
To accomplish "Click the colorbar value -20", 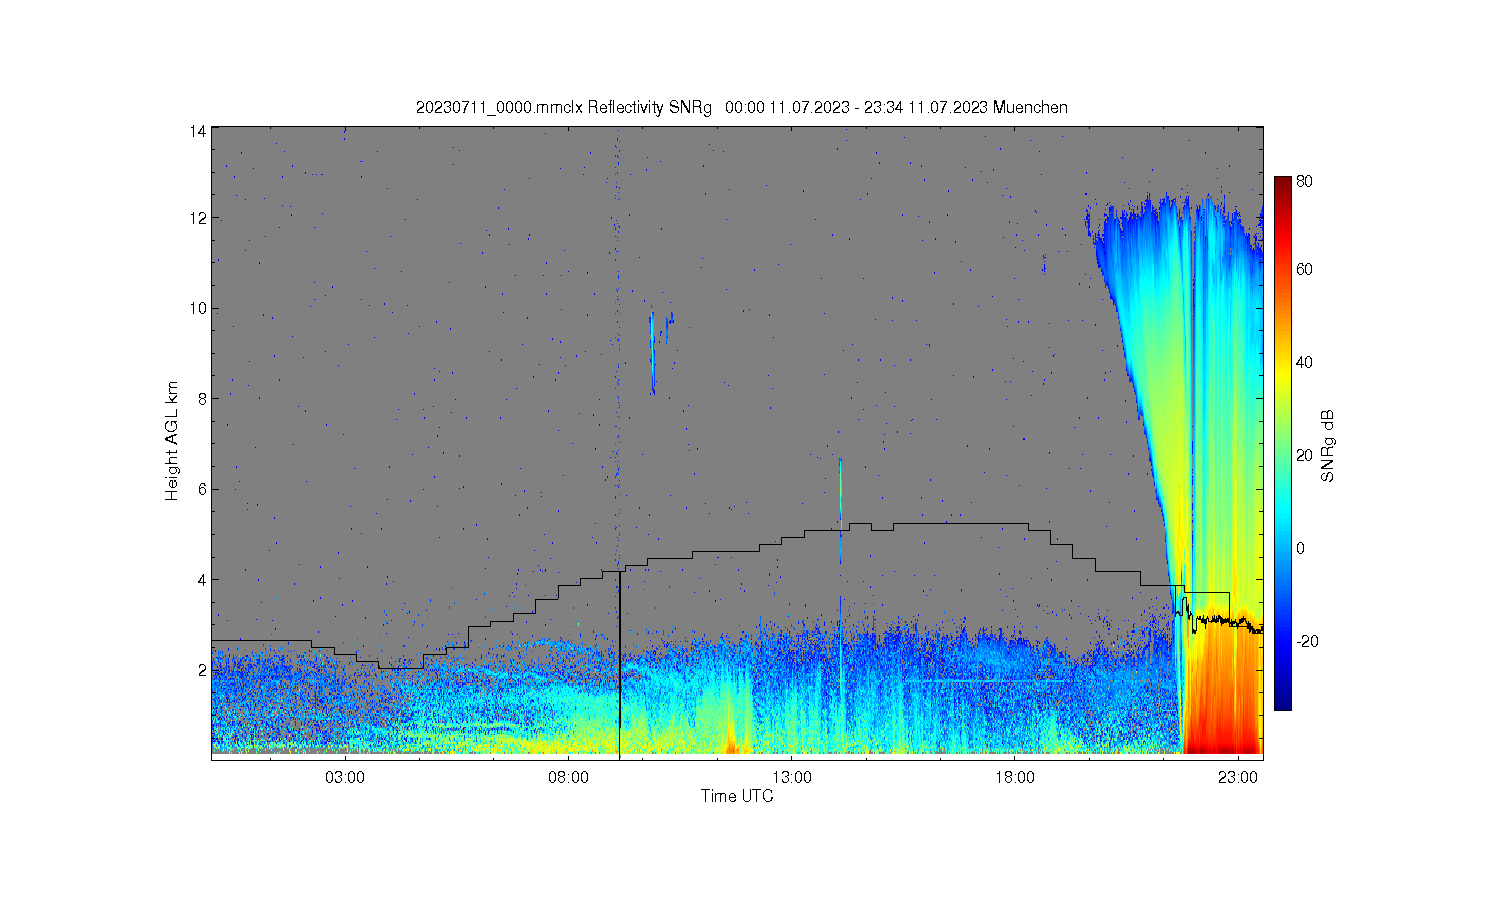I will [x=1307, y=641].
